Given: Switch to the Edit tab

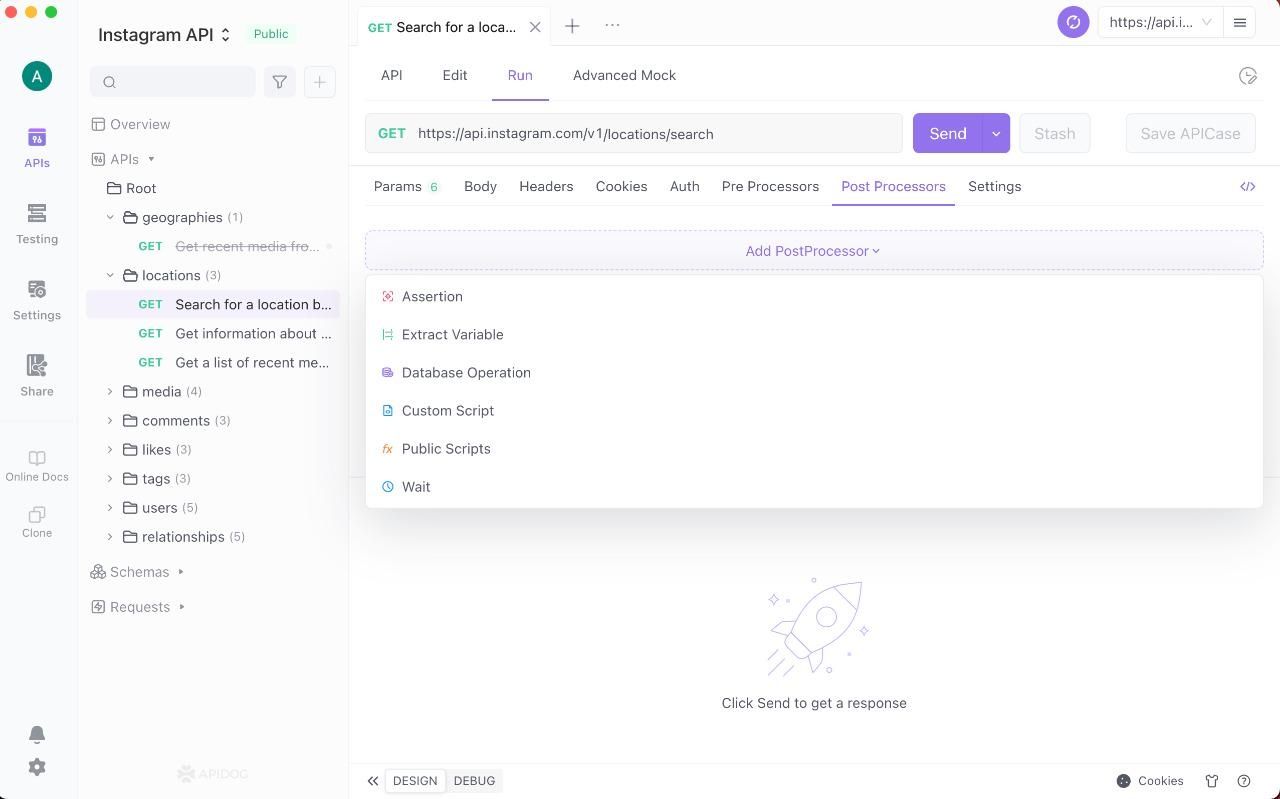Looking at the screenshot, I should tap(455, 75).
